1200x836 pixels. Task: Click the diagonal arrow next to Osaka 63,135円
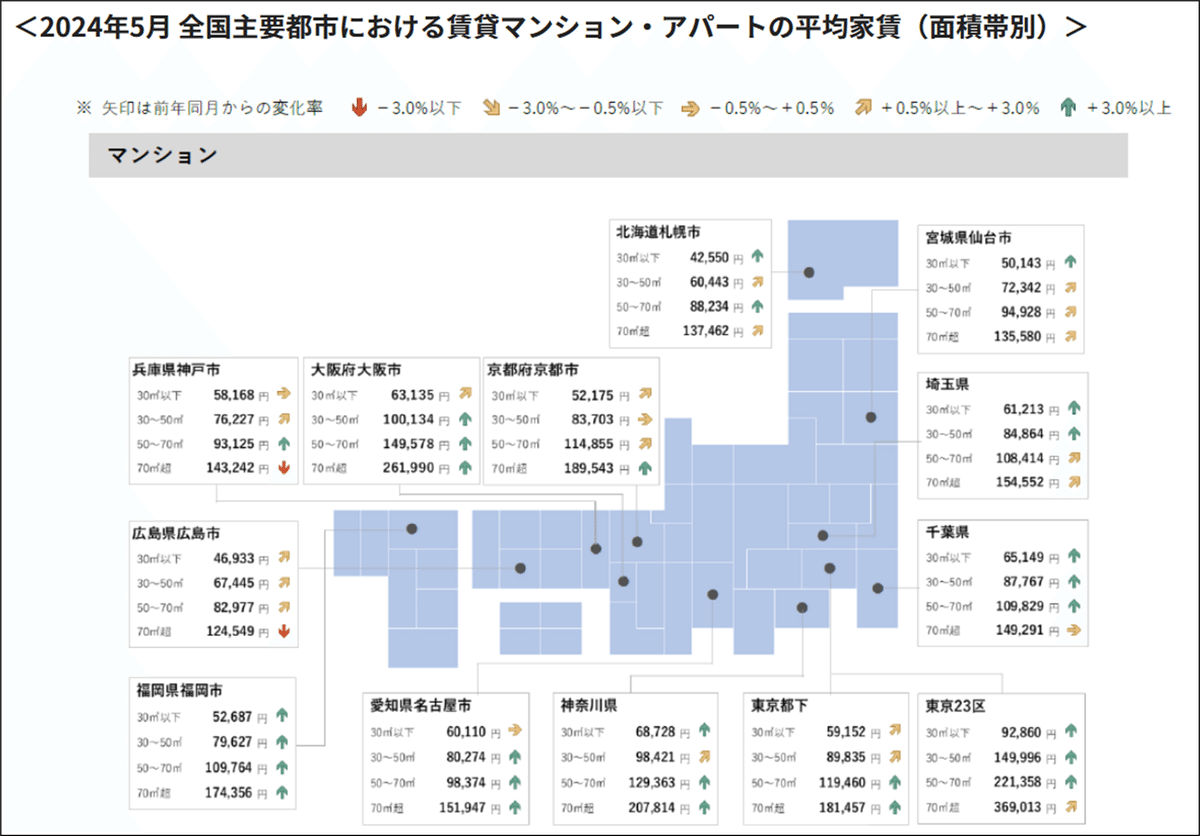(x=465, y=394)
